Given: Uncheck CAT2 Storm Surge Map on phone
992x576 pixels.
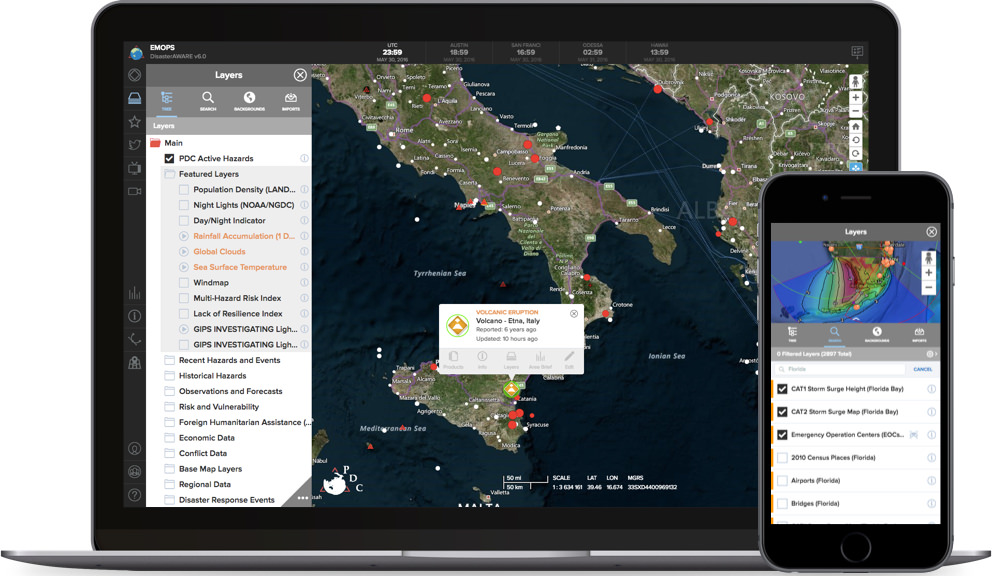Looking at the screenshot, I should pyautogui.click(x=783, y=412).
